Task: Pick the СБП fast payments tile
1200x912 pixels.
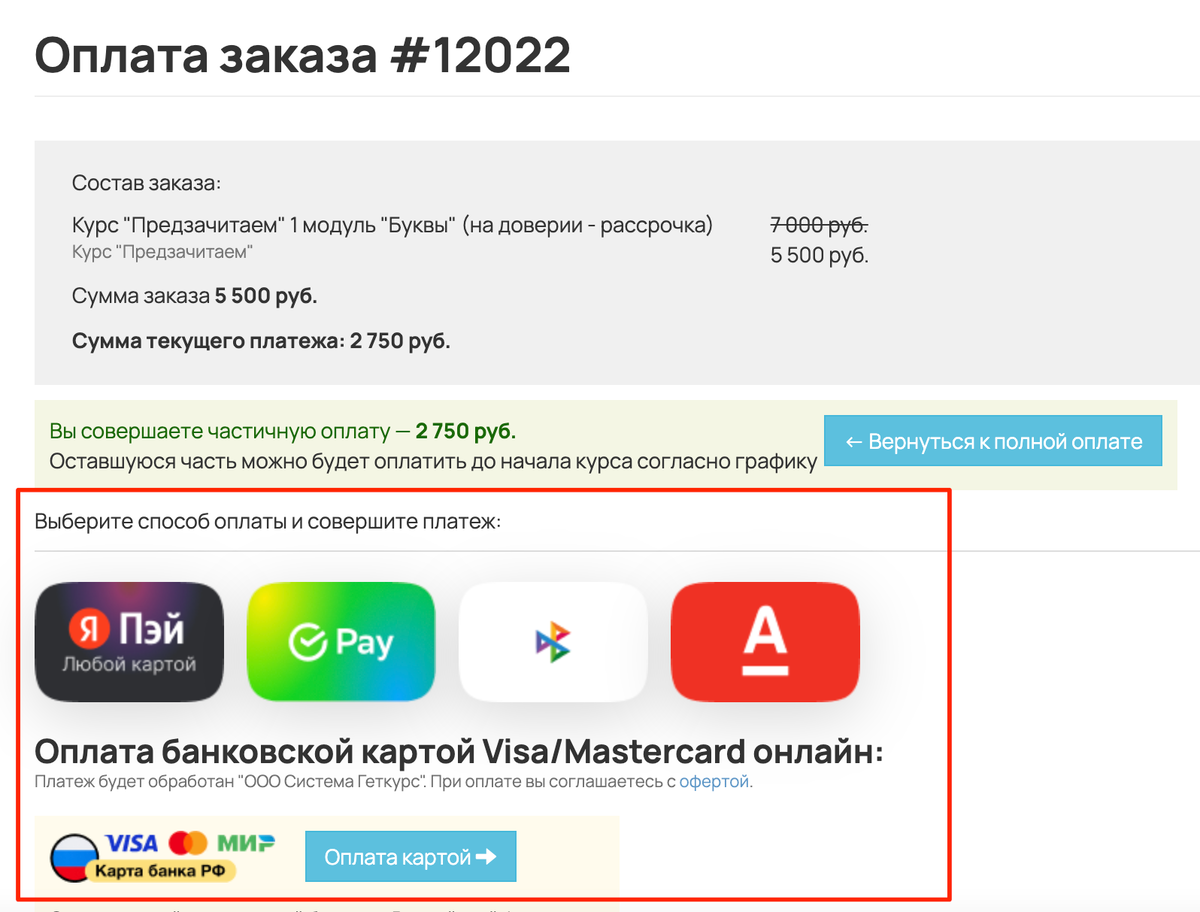Action: [x=553, y=641]
